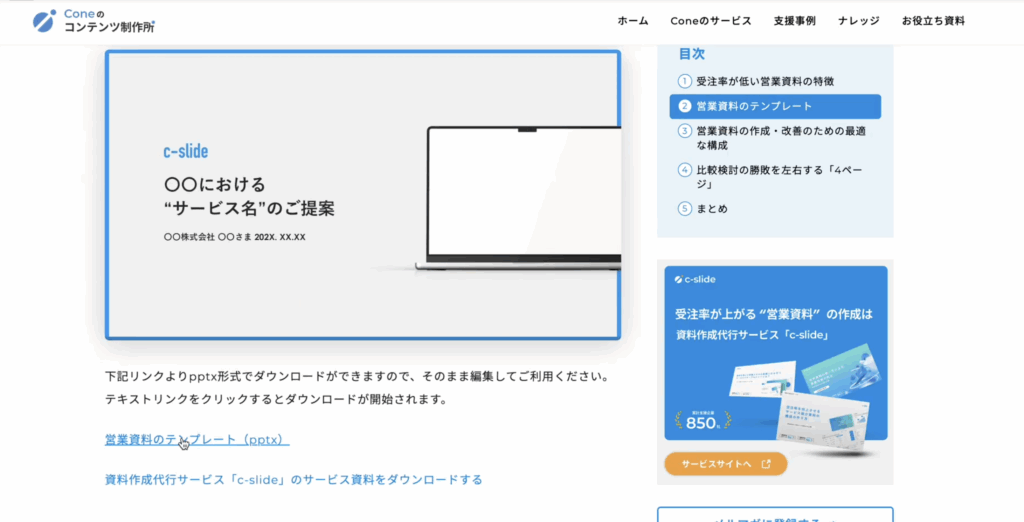Image resolution: width=1024 pixels, height=522 pixels.
Task: Click the 目次 heading text
Action: click(x=692, y=54)
